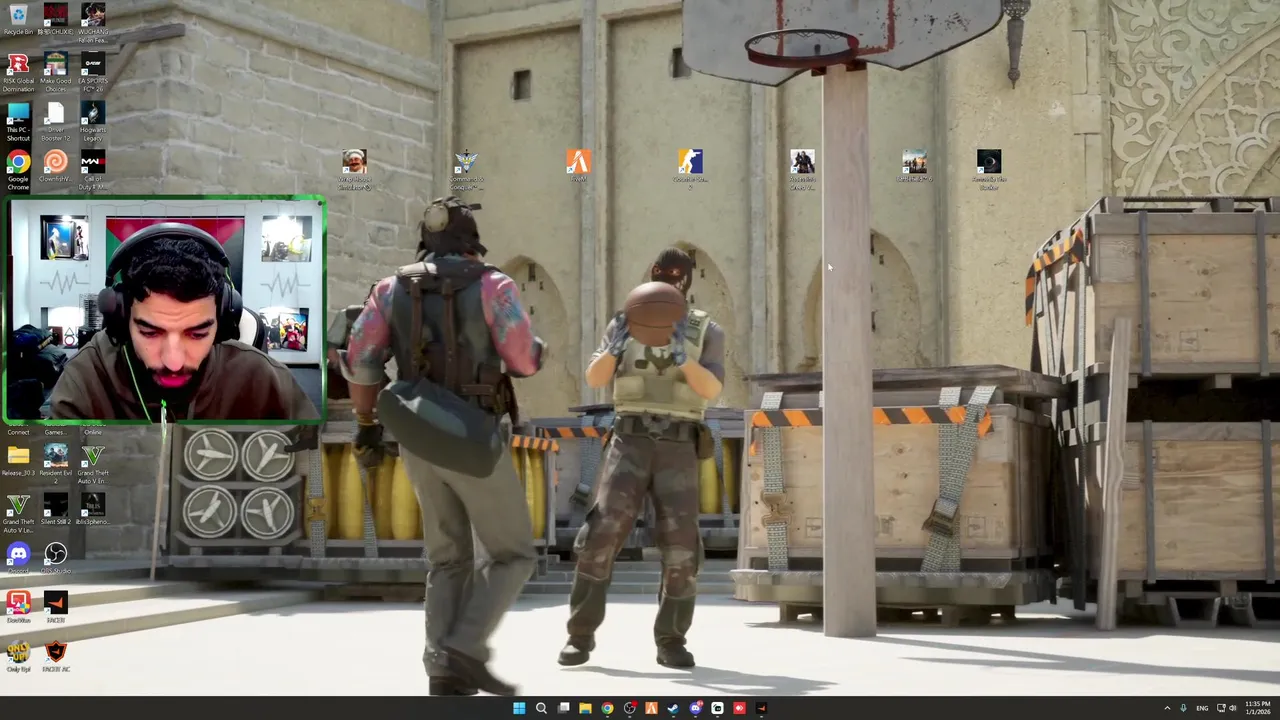Open File Explorer from the taskbar

585,708
